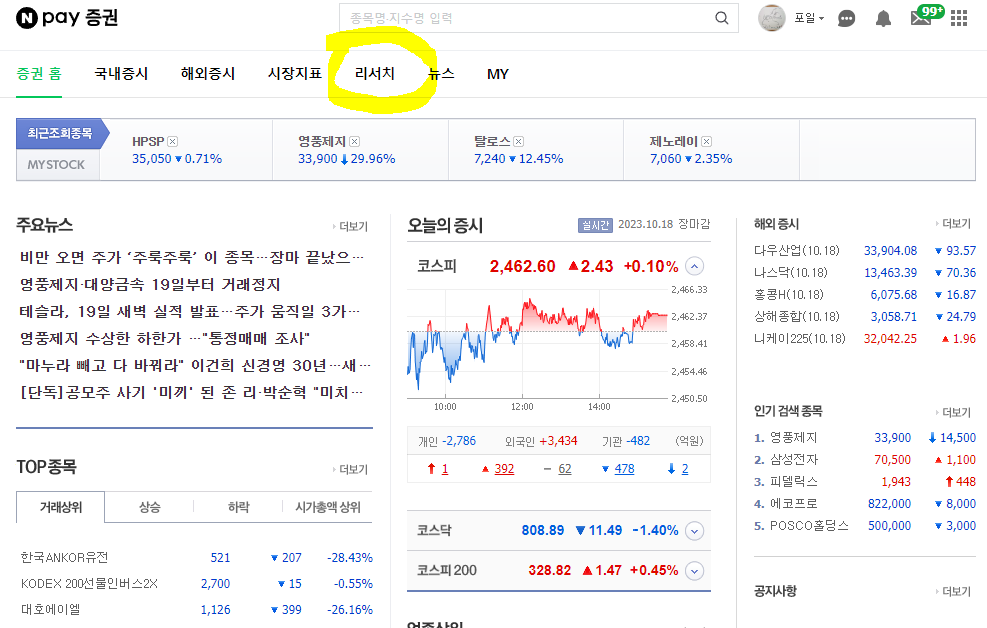Open the apps grid icon
Viewport: 987px width, 628px height.
[x=959, y=18]
